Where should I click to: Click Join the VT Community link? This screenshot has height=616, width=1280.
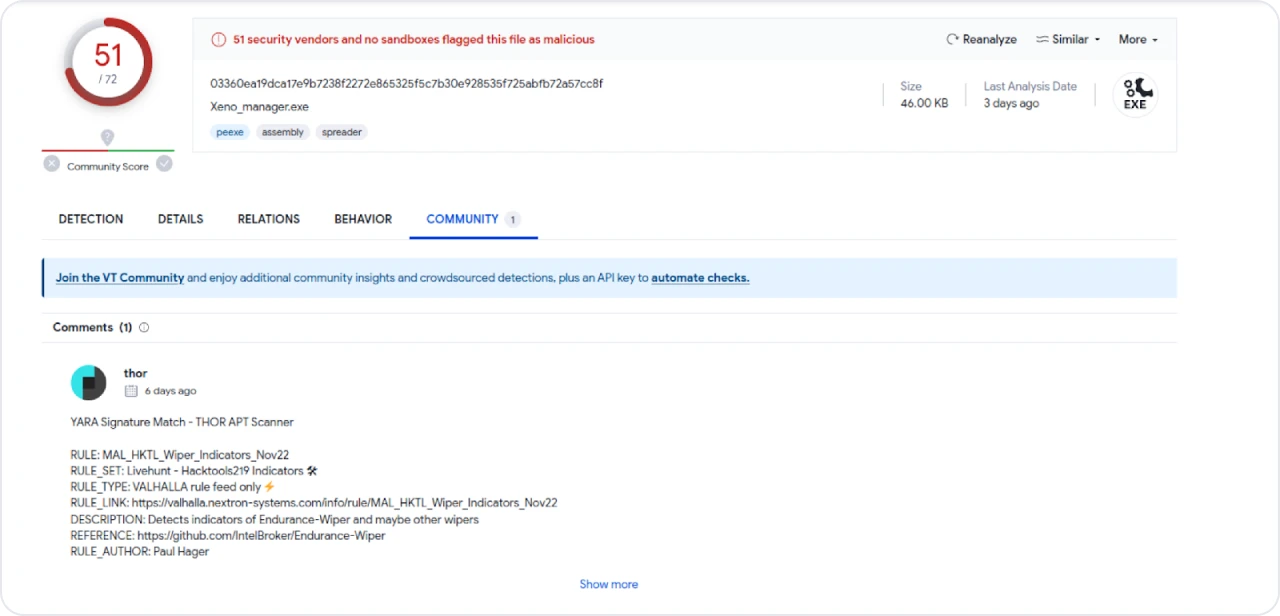tap(120, 278)
